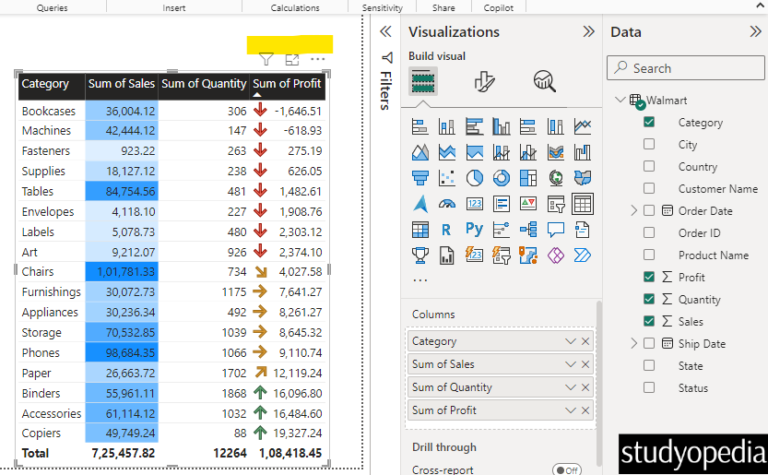This screenshot has width=768, height=475.
Task: Check the State field checkbox
Action: click(649, 365)
